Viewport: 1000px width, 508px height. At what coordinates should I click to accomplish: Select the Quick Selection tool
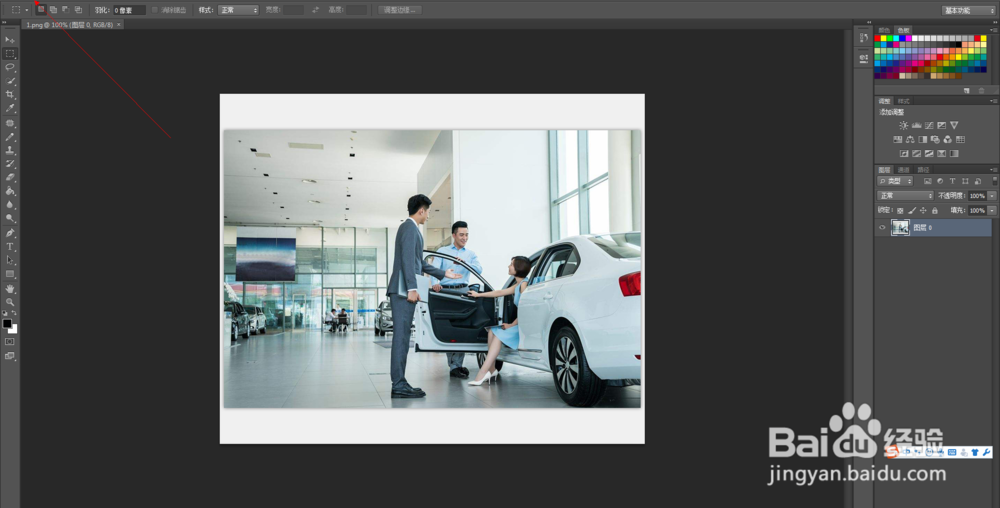click(10, 81)
